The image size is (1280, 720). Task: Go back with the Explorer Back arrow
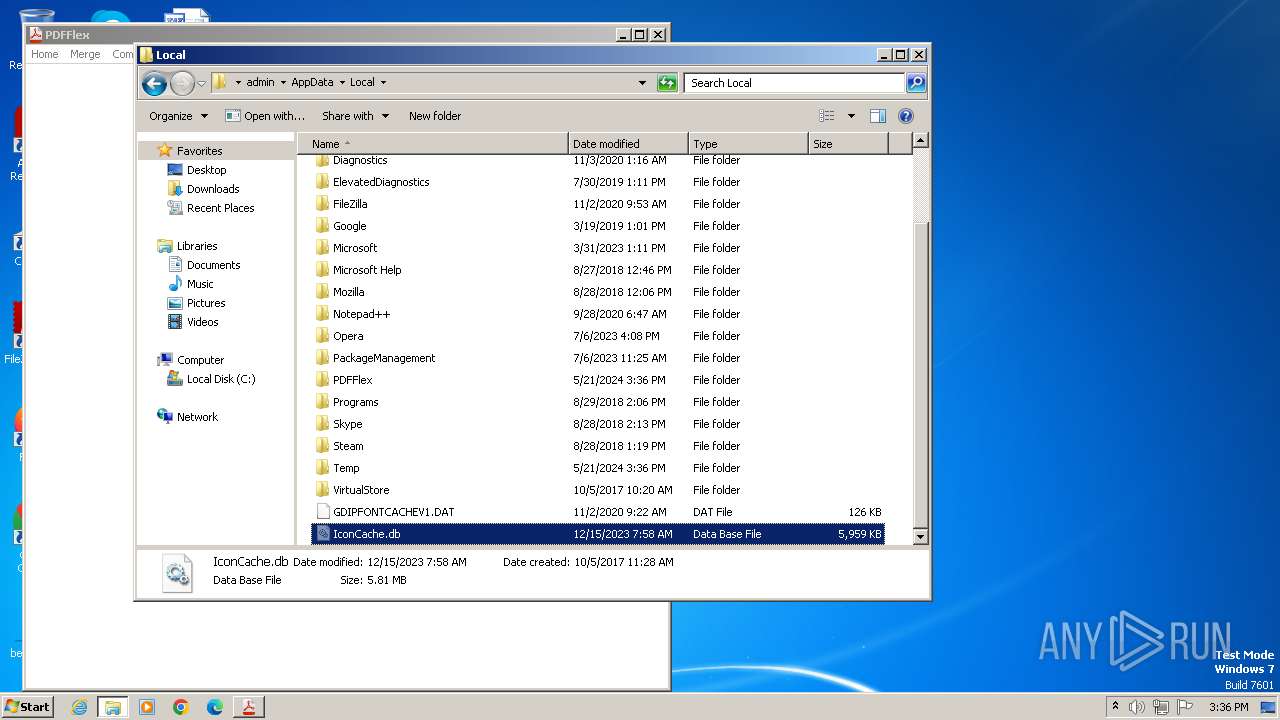click(154, 83)
